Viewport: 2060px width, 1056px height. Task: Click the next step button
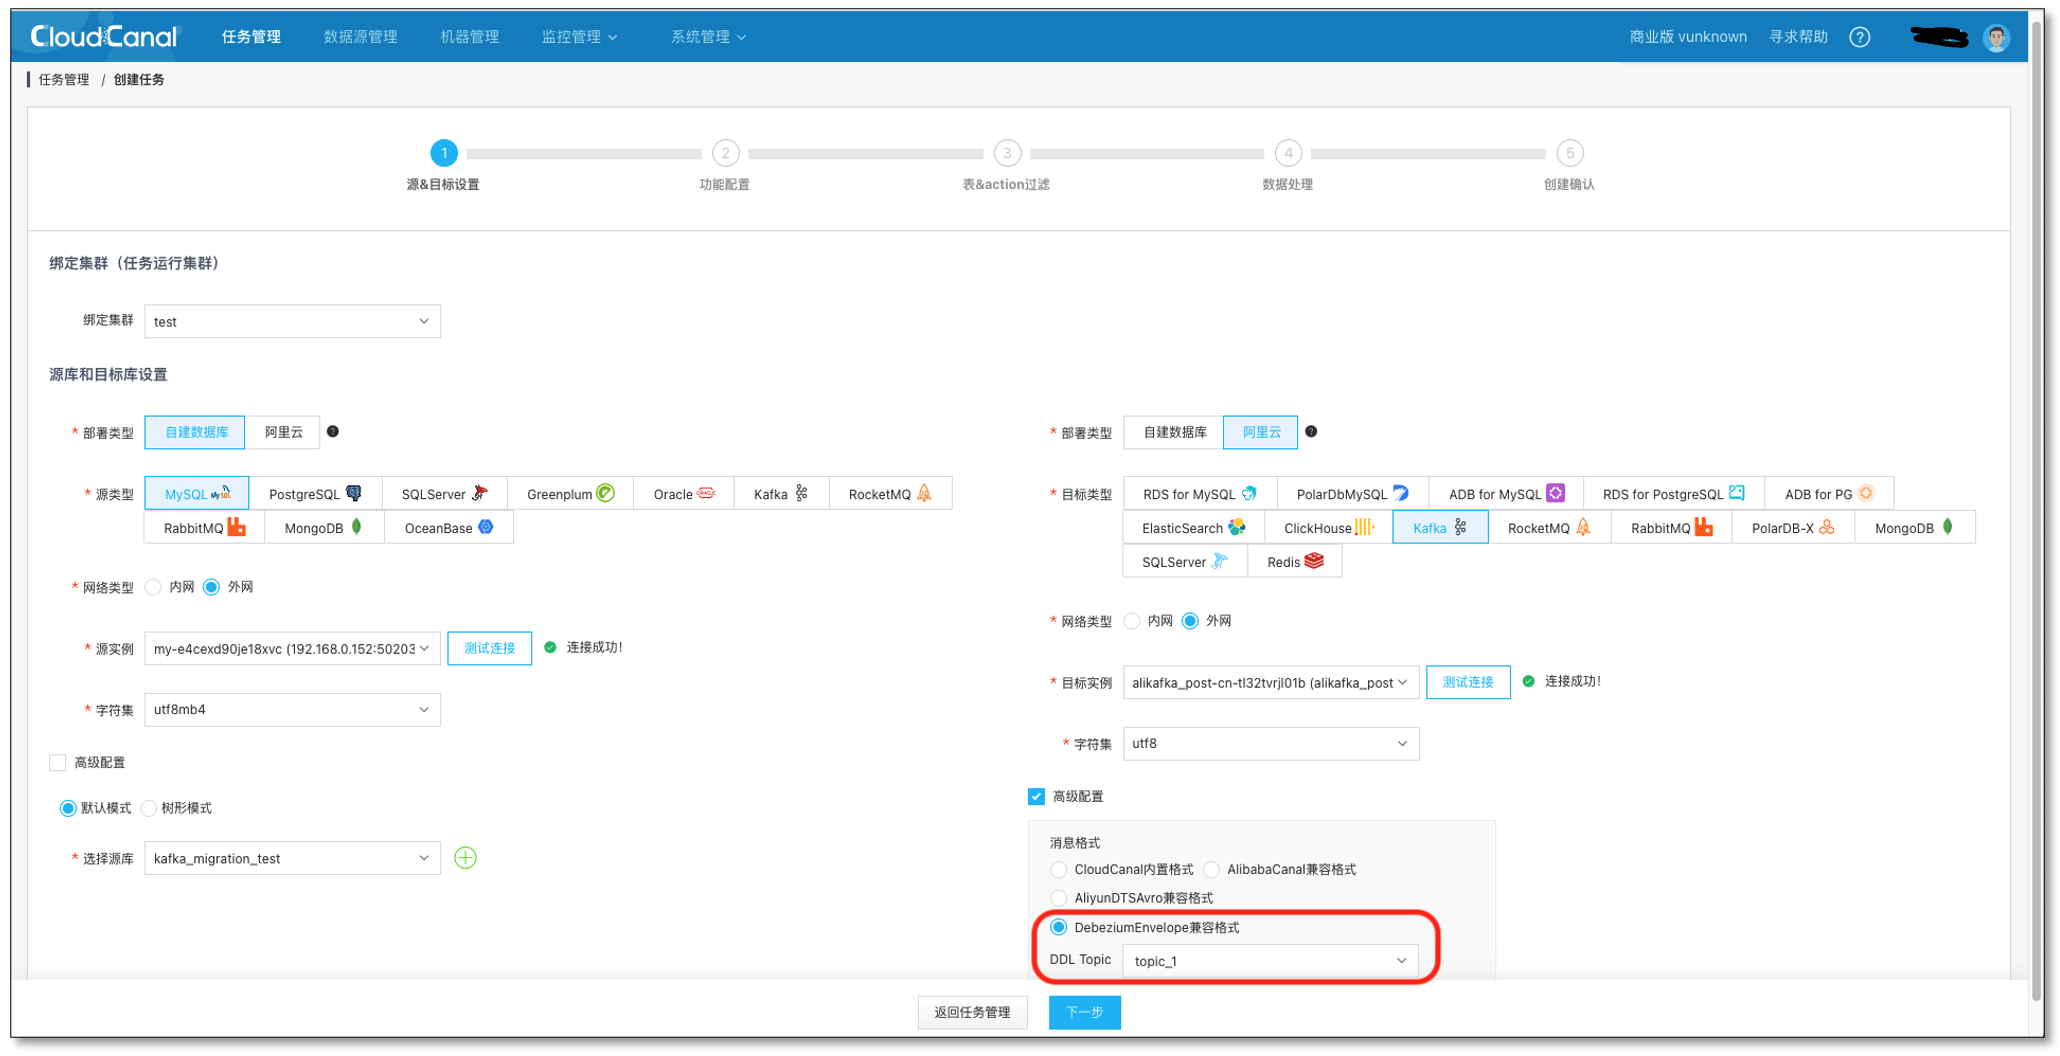tap(1084, 1012)
